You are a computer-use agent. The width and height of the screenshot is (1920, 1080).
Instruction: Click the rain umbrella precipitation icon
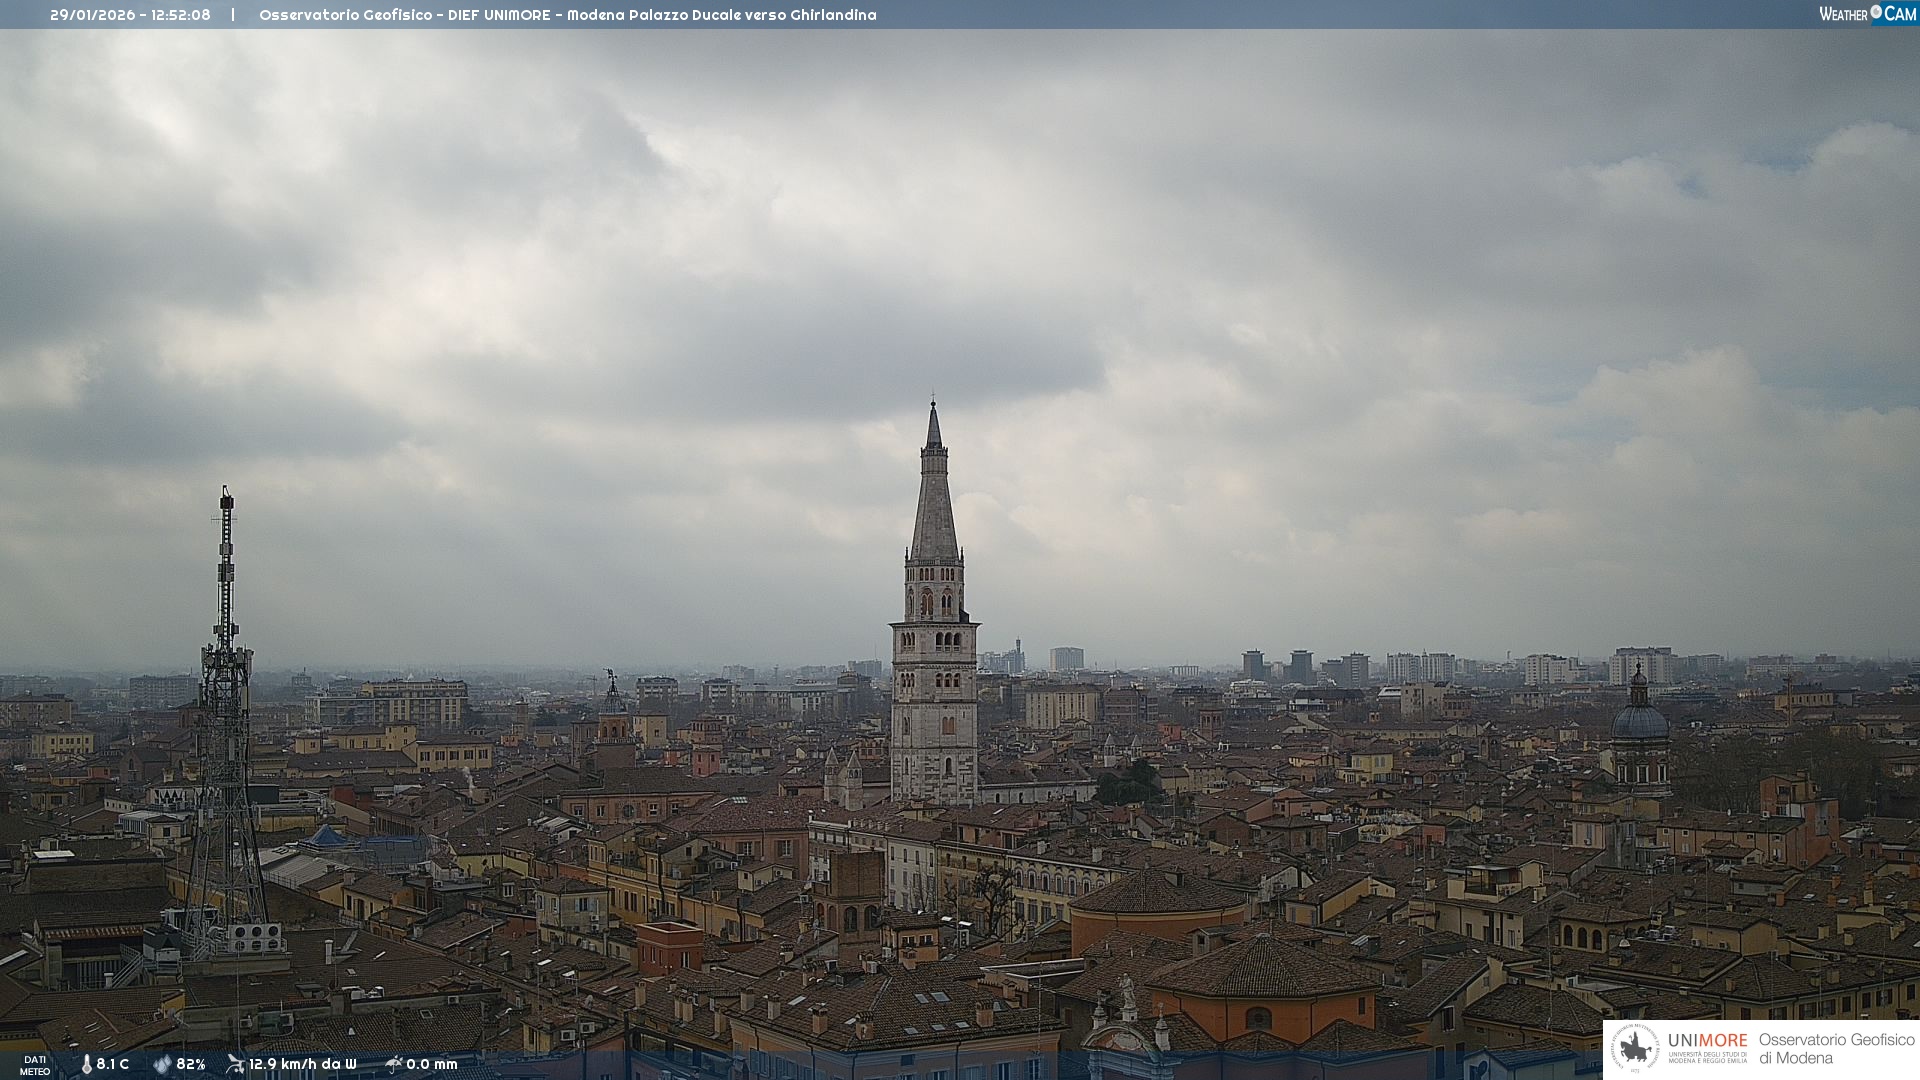pos(394,1064)
